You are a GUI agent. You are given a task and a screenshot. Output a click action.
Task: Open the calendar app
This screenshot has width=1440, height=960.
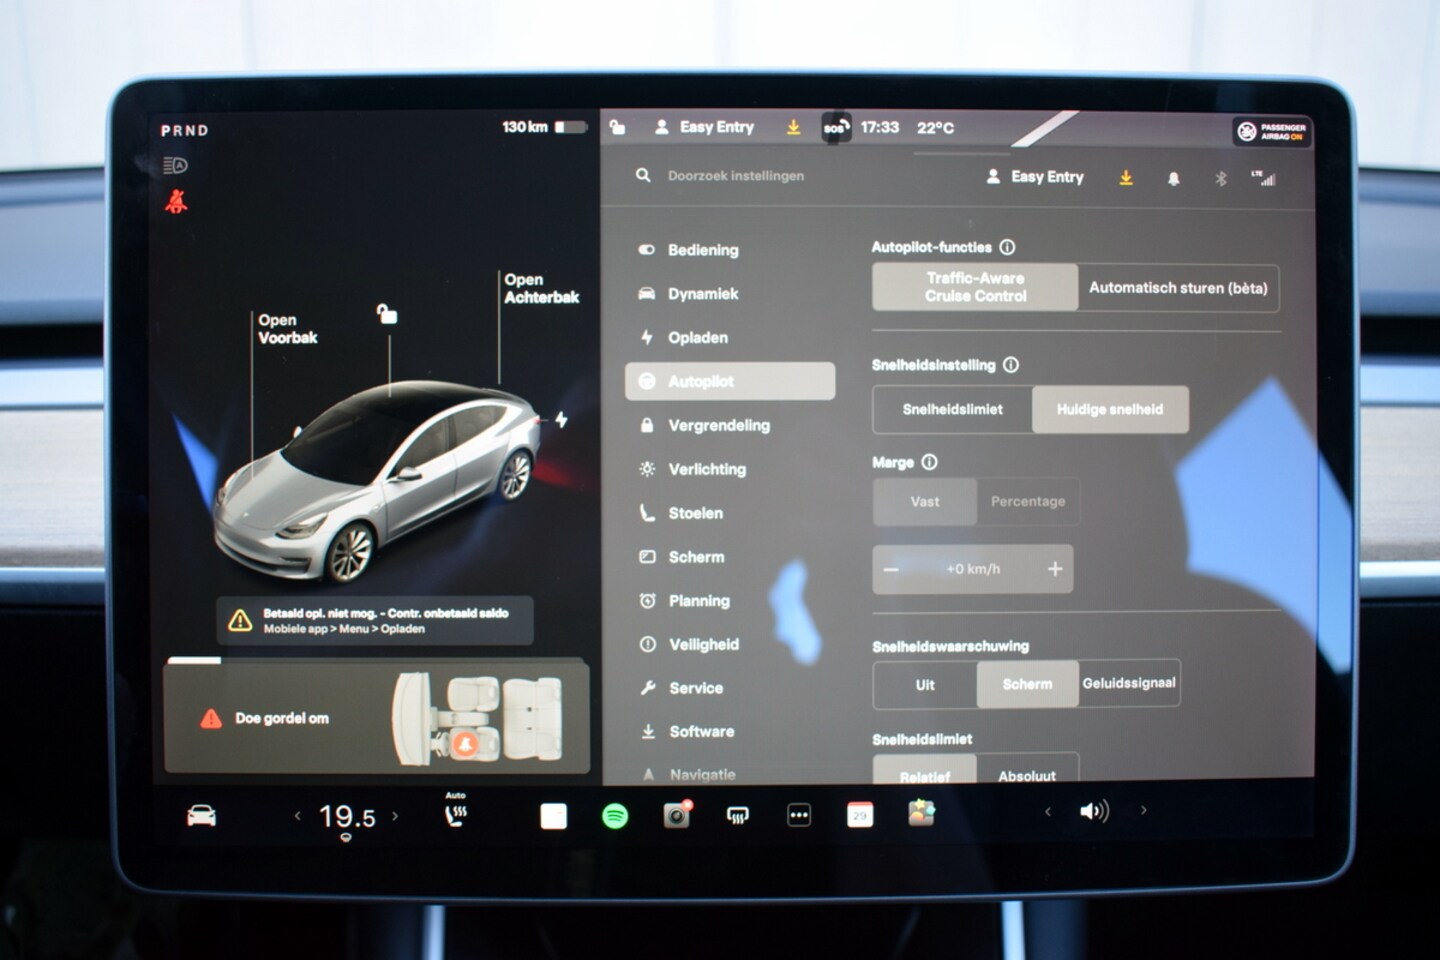click(x=860, y=815)
